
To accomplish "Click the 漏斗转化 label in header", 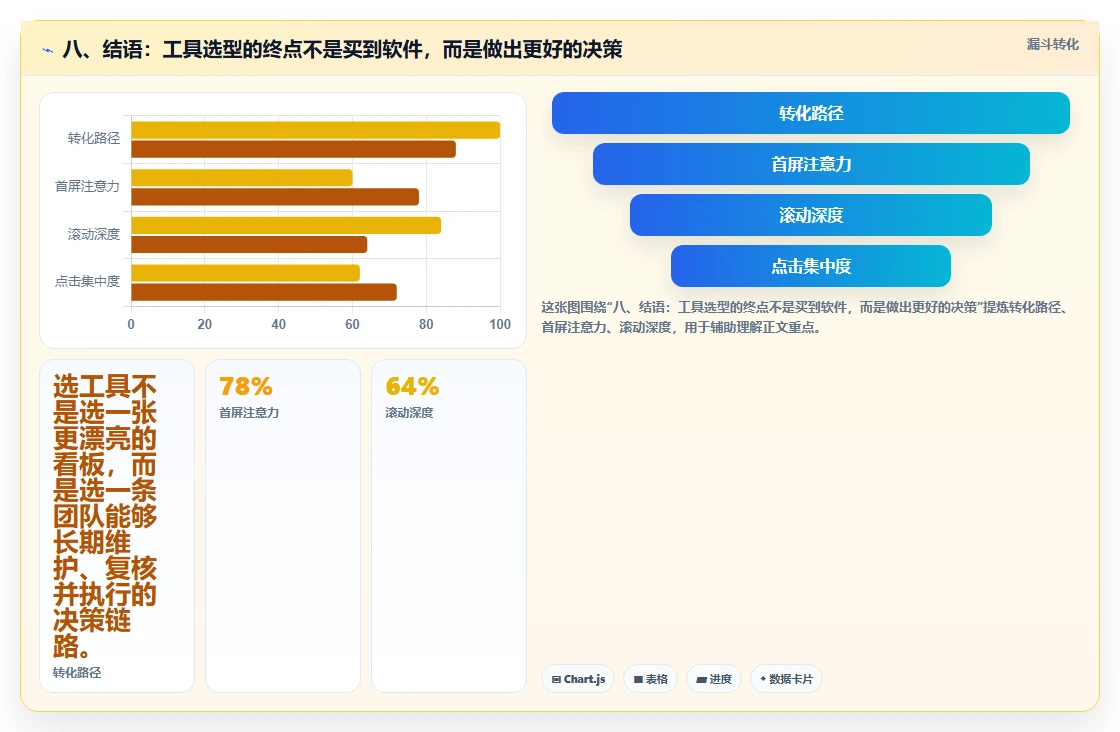I will tap(1053, 44).
